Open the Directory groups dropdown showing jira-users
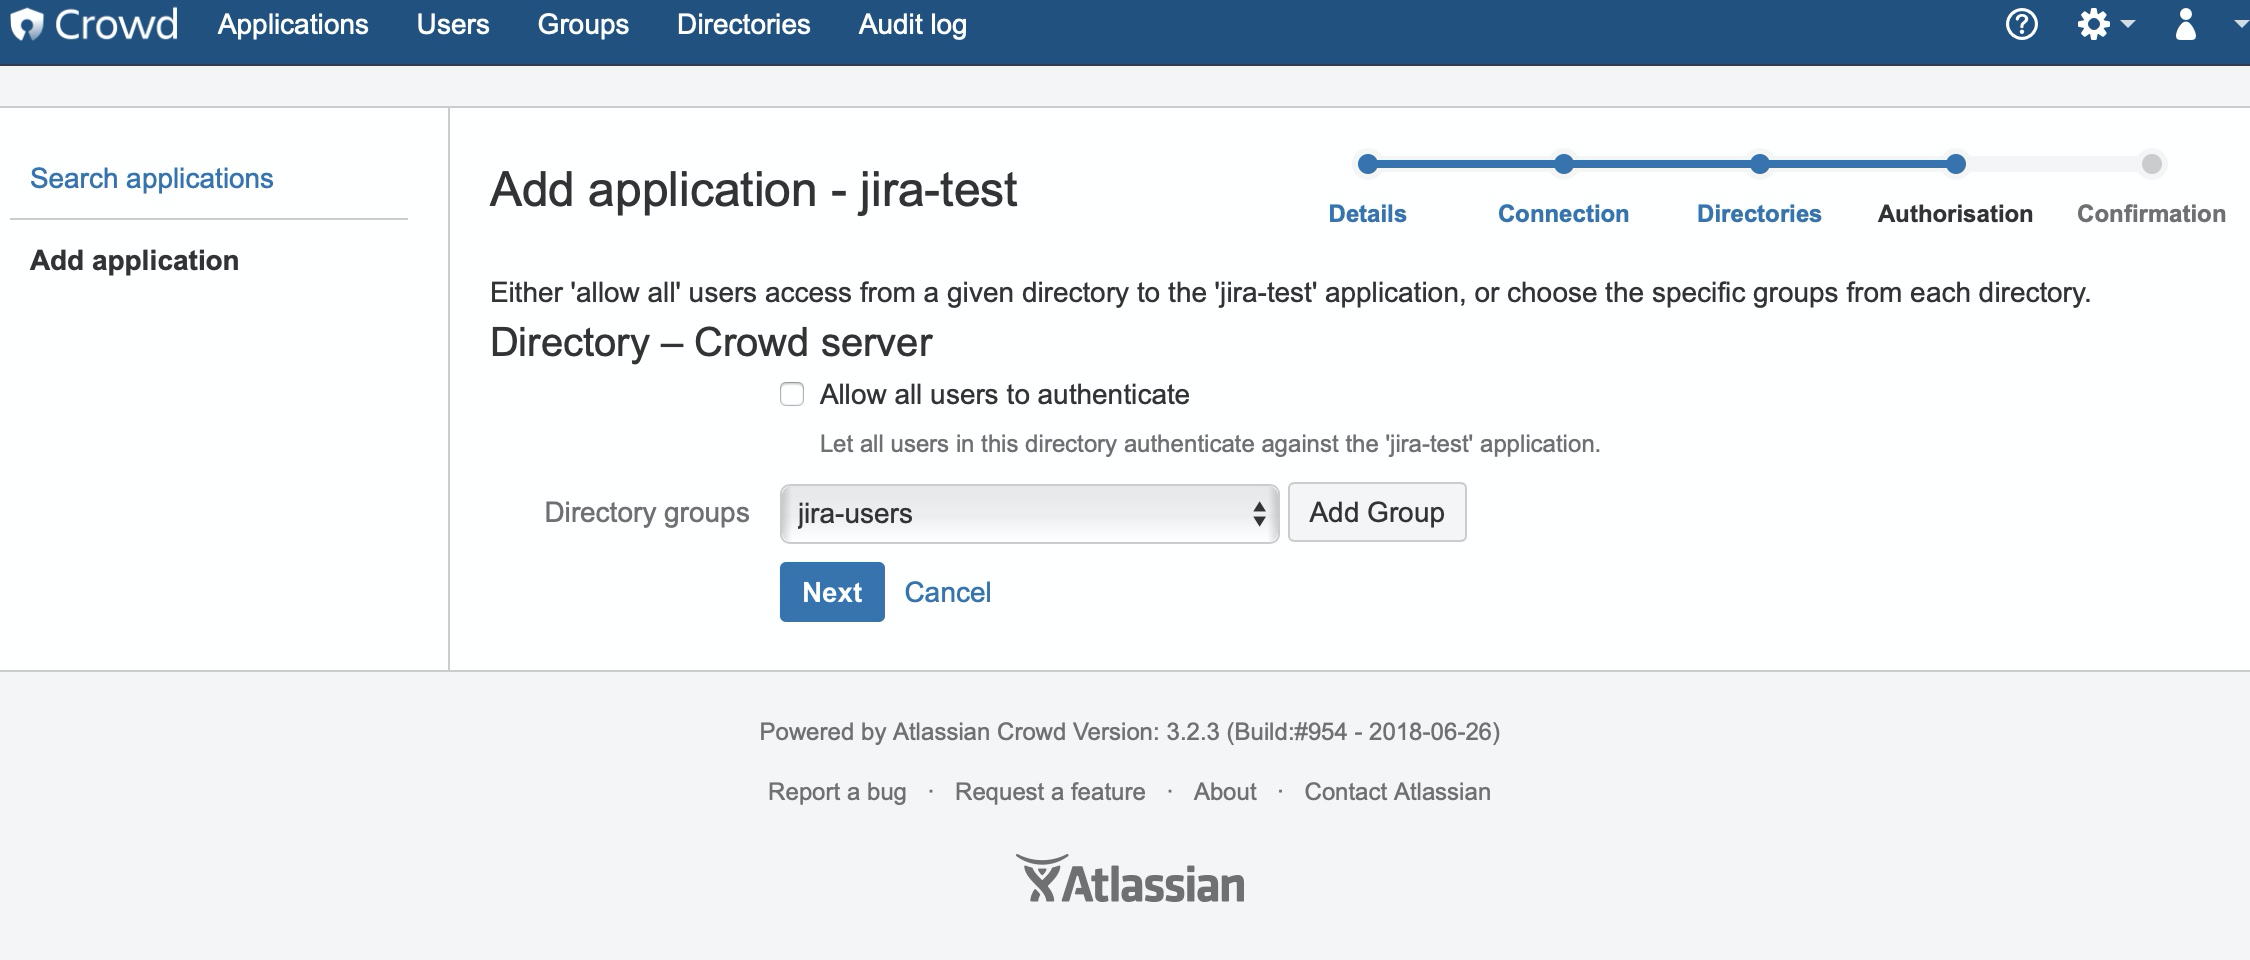 [1027, 513]
